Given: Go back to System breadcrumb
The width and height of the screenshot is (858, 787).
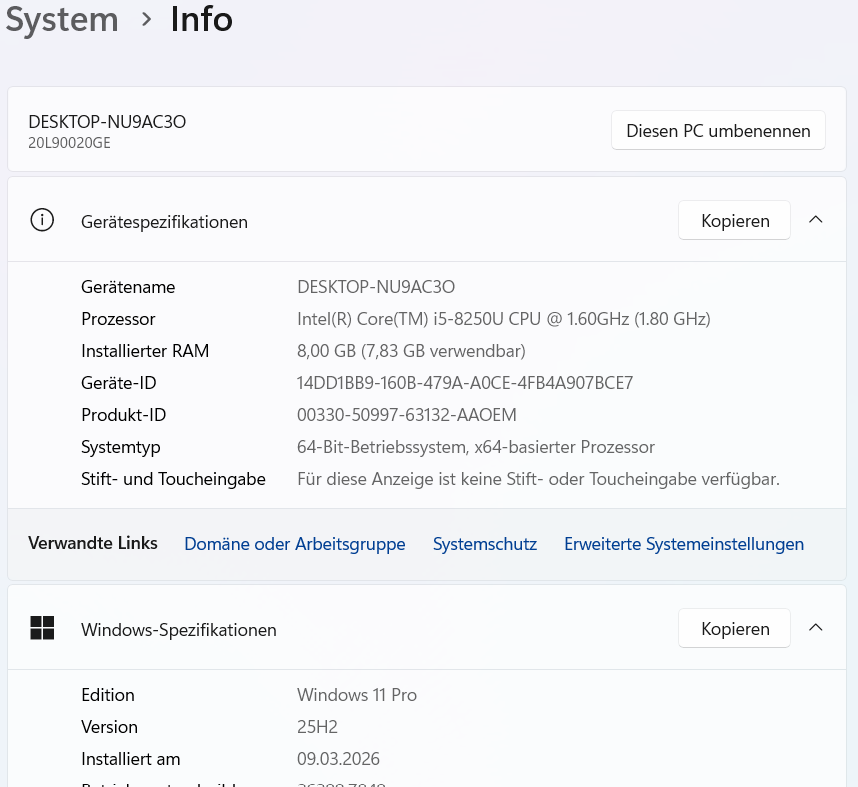Looking at the screenshot, I should (x=62, y=20).
